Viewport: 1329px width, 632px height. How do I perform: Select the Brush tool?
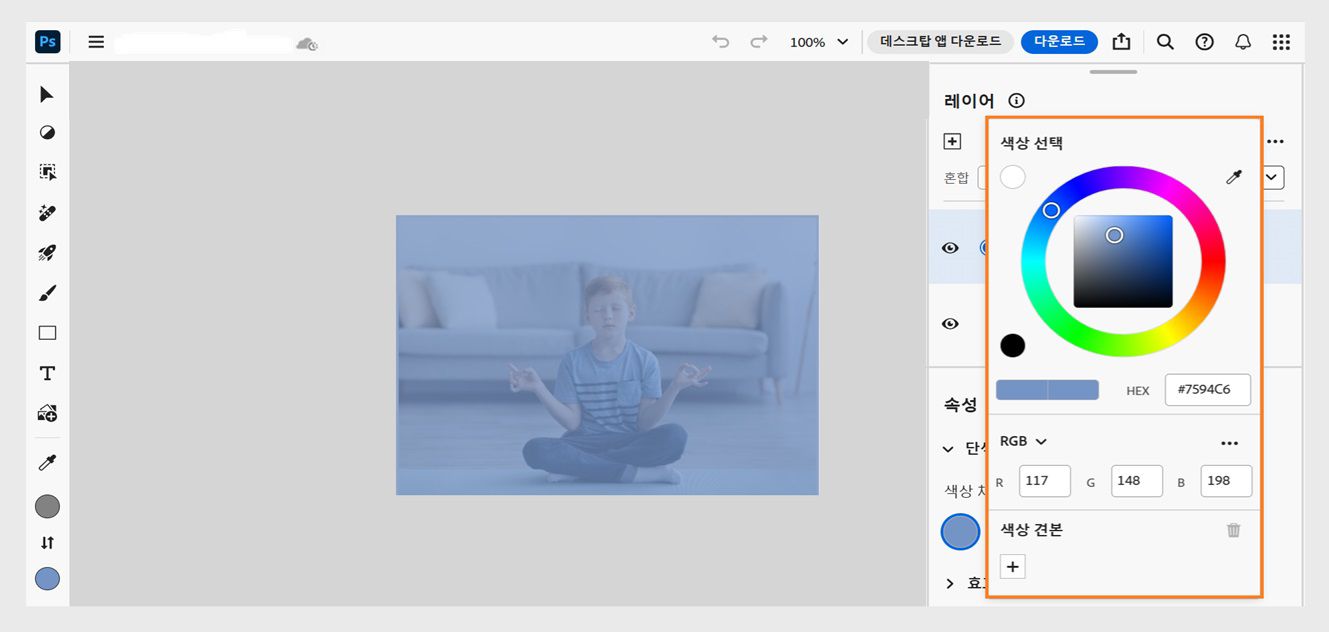(47, 293)
